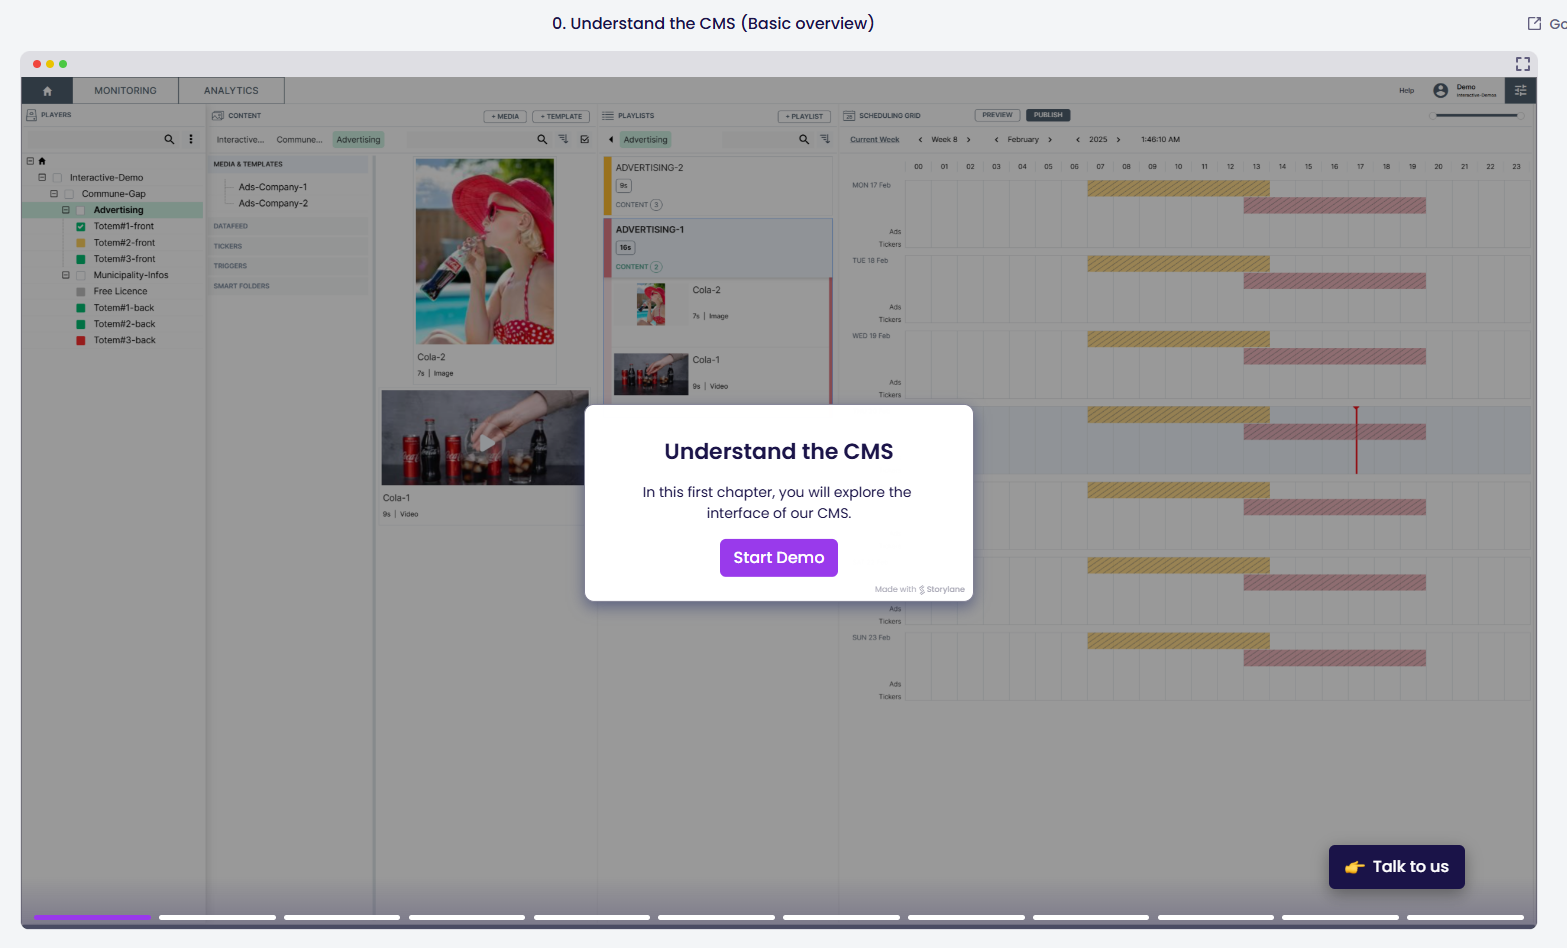Screen dimensions: 1567x948
Task: Click the multi-select checkmark icon in Content
Action: coord(585,140)
